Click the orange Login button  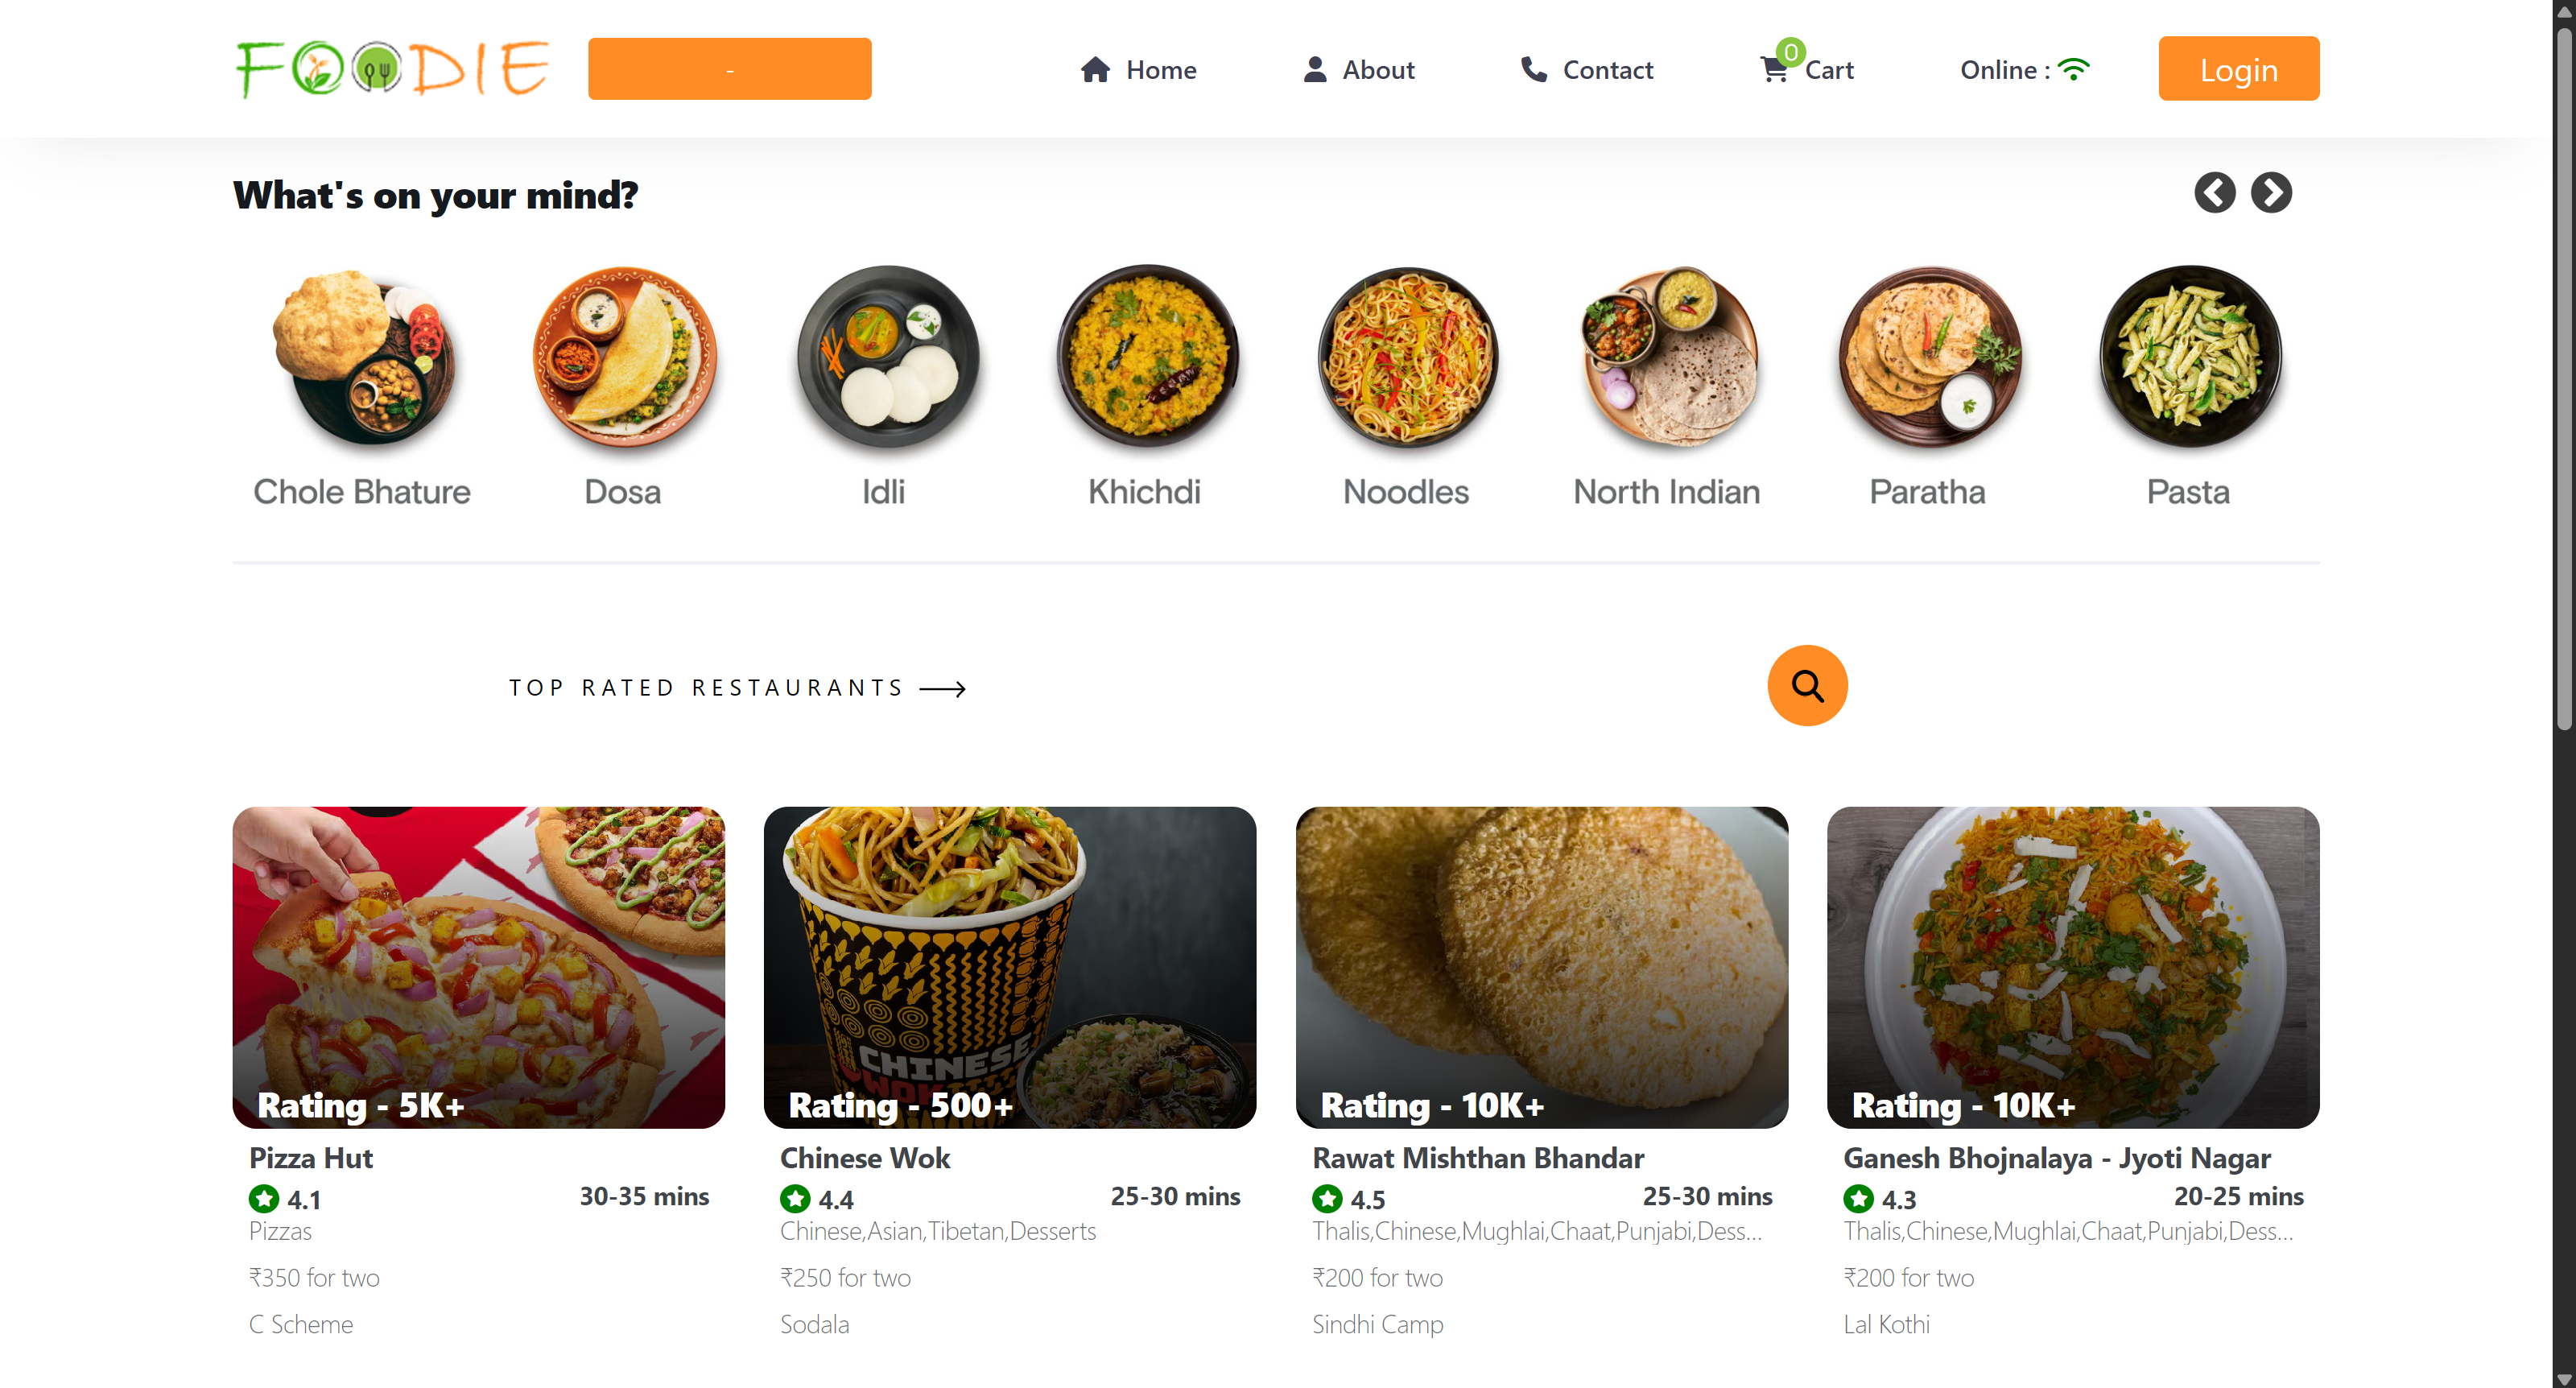coord(2238,69)
